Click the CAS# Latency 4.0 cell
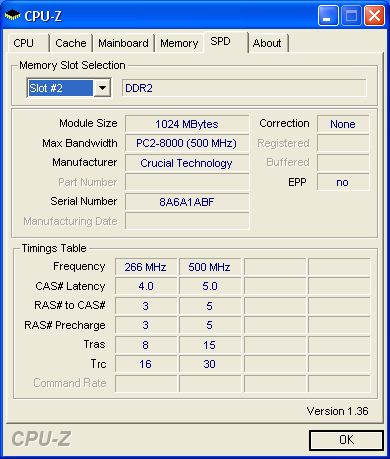390x459 pixels. point(146,286)
